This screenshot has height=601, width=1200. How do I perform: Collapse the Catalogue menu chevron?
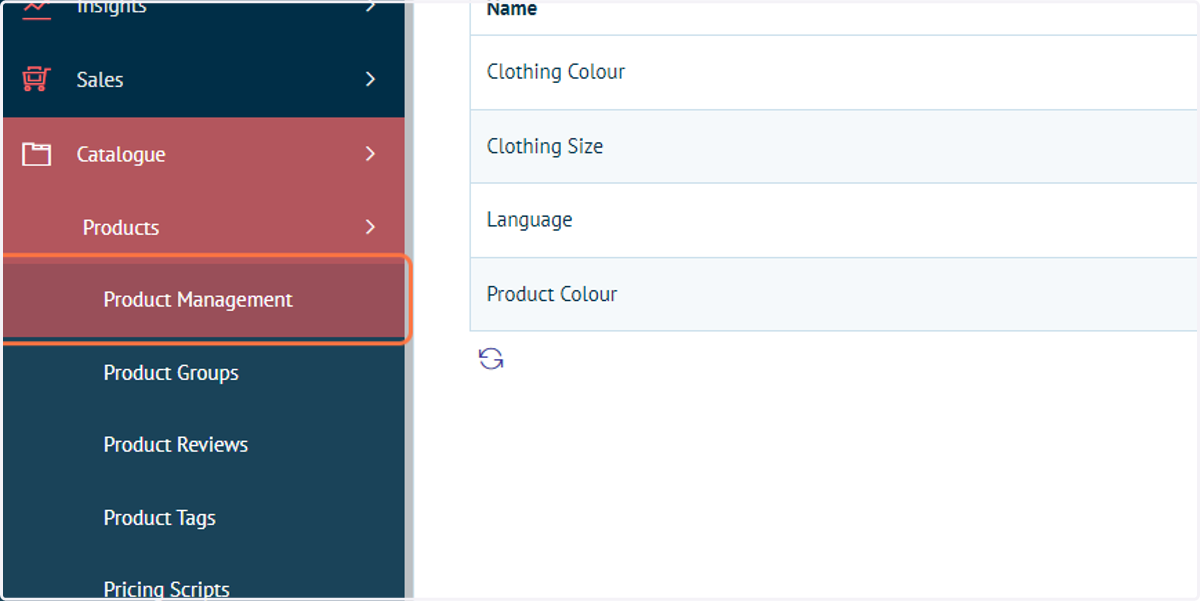[x=370, y=154]
